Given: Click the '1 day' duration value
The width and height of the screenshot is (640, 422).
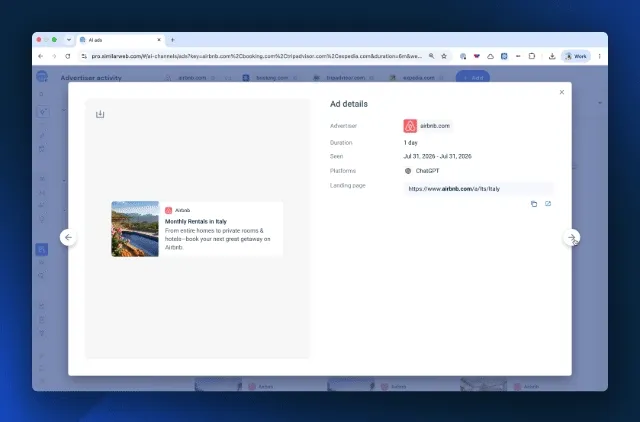Looking at the screenshot, I should pyautogui.click(x=410, y=142).
